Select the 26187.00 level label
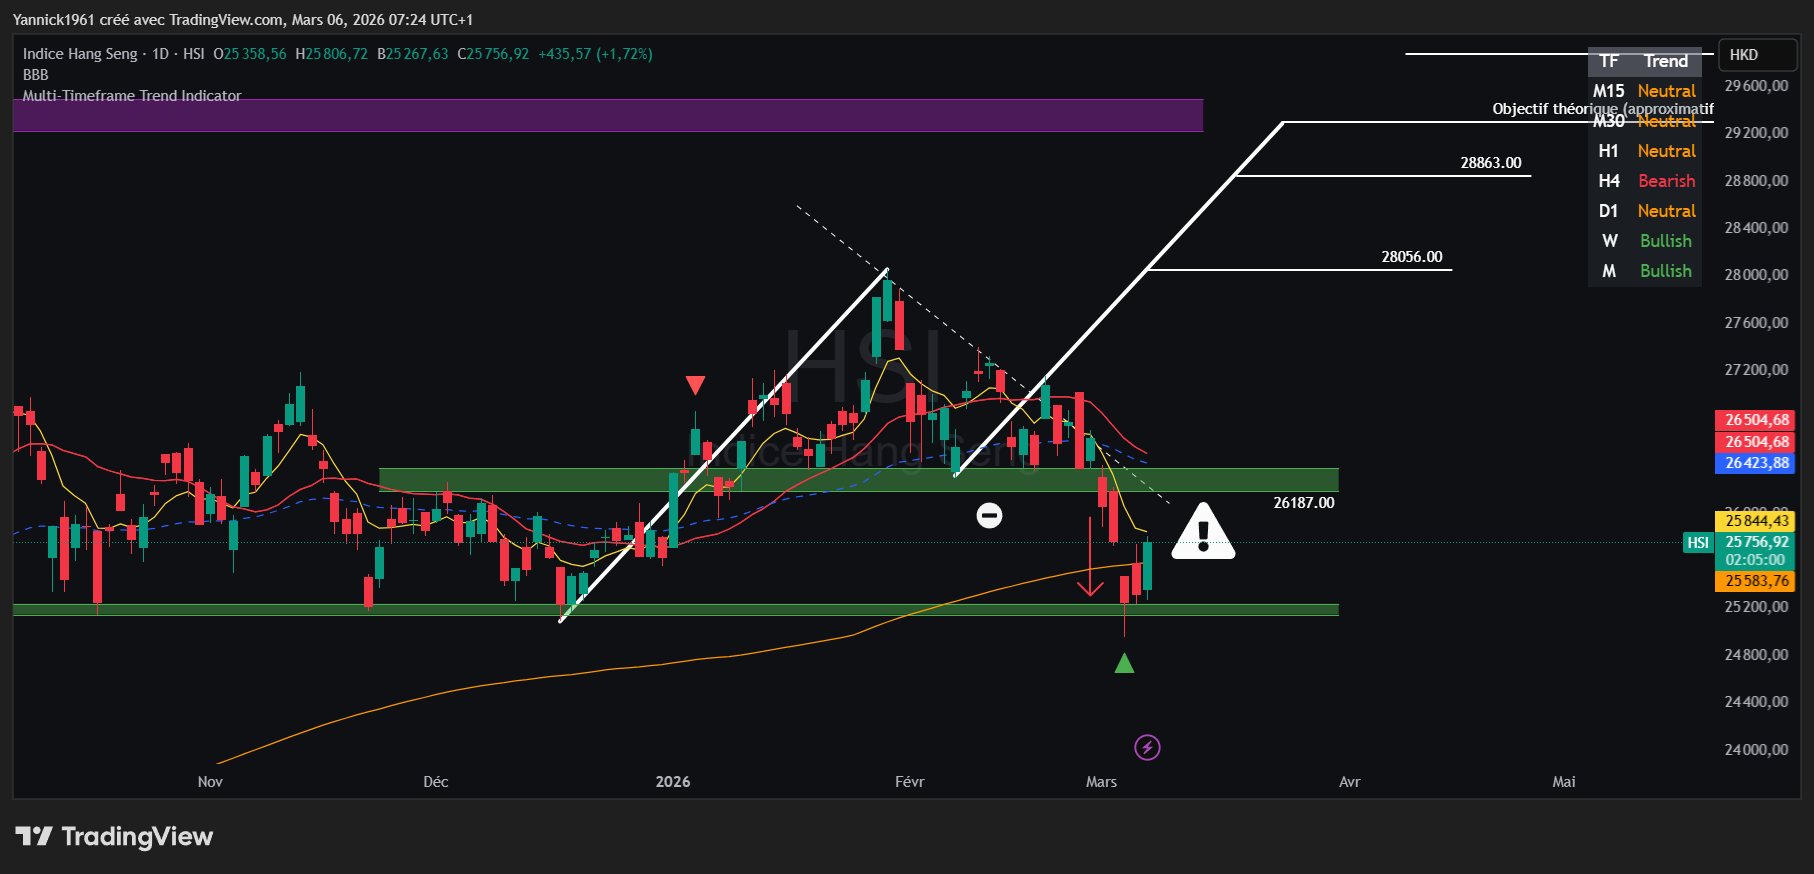This screenshot has width=1814, height=874. point(1303,503)
